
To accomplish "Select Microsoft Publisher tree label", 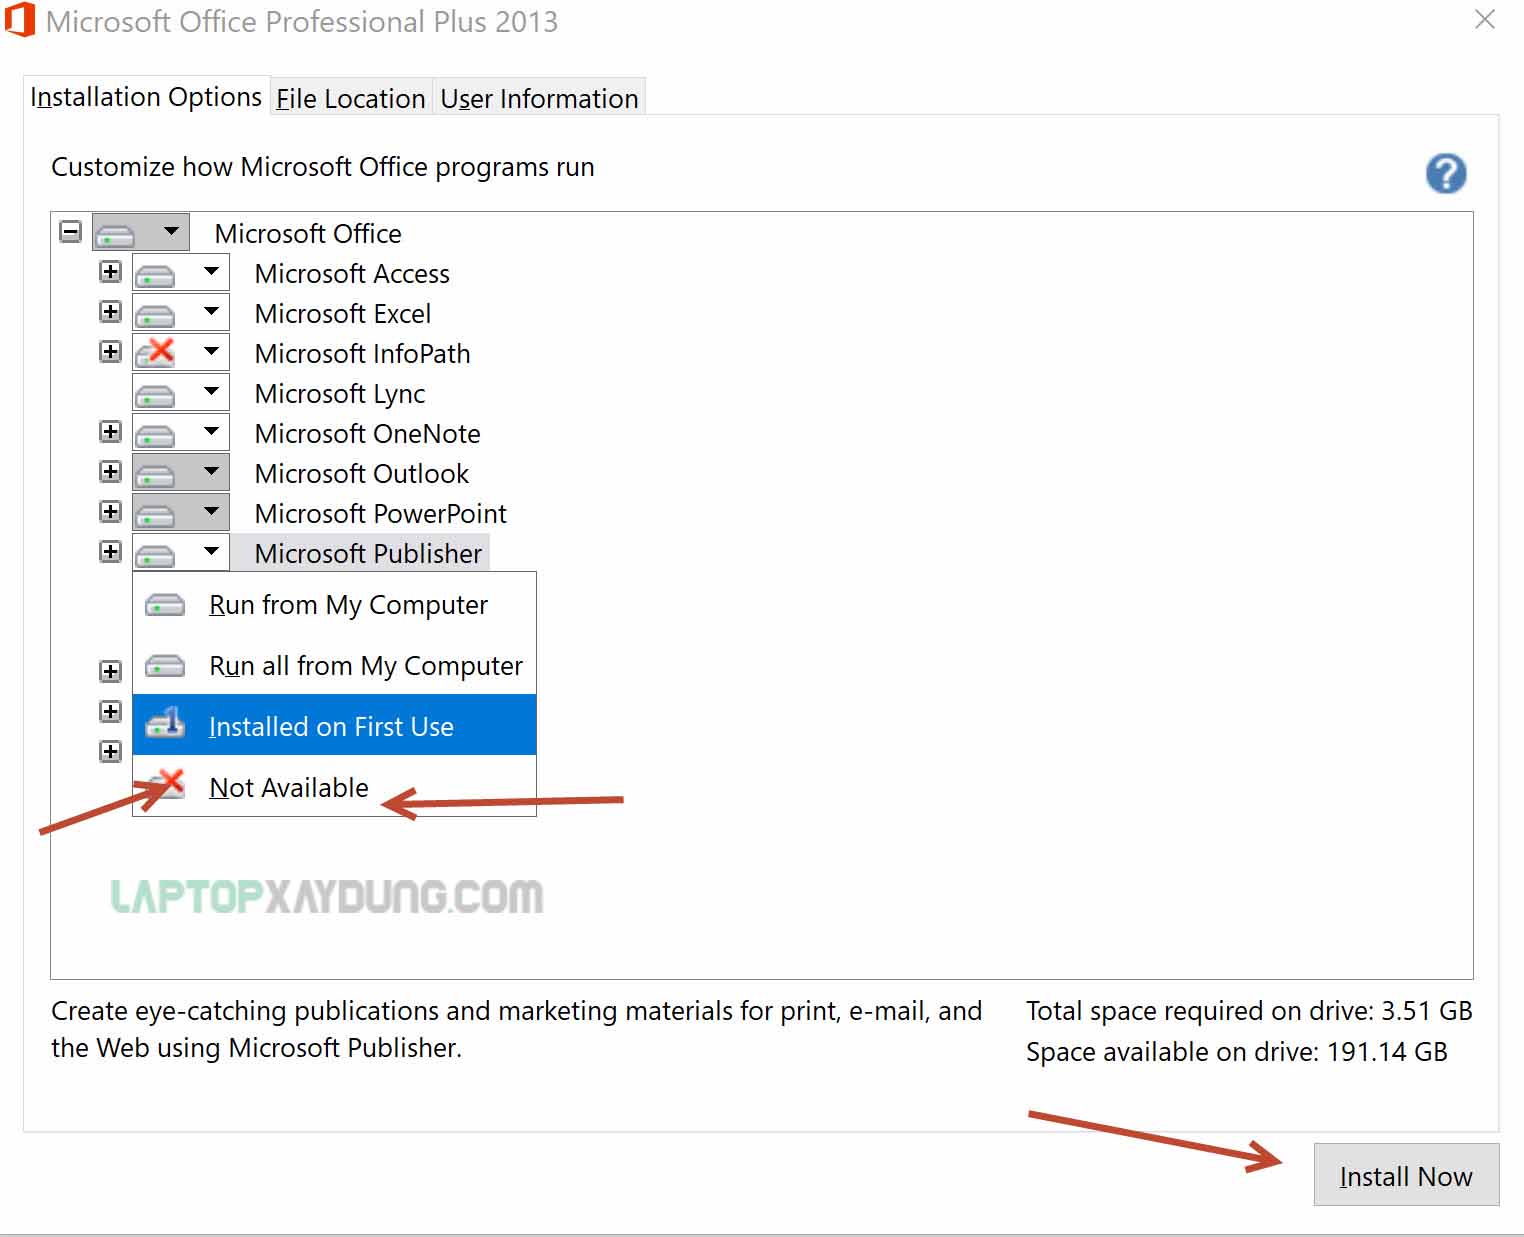I will pyautogui.click(x=368, y=553).
